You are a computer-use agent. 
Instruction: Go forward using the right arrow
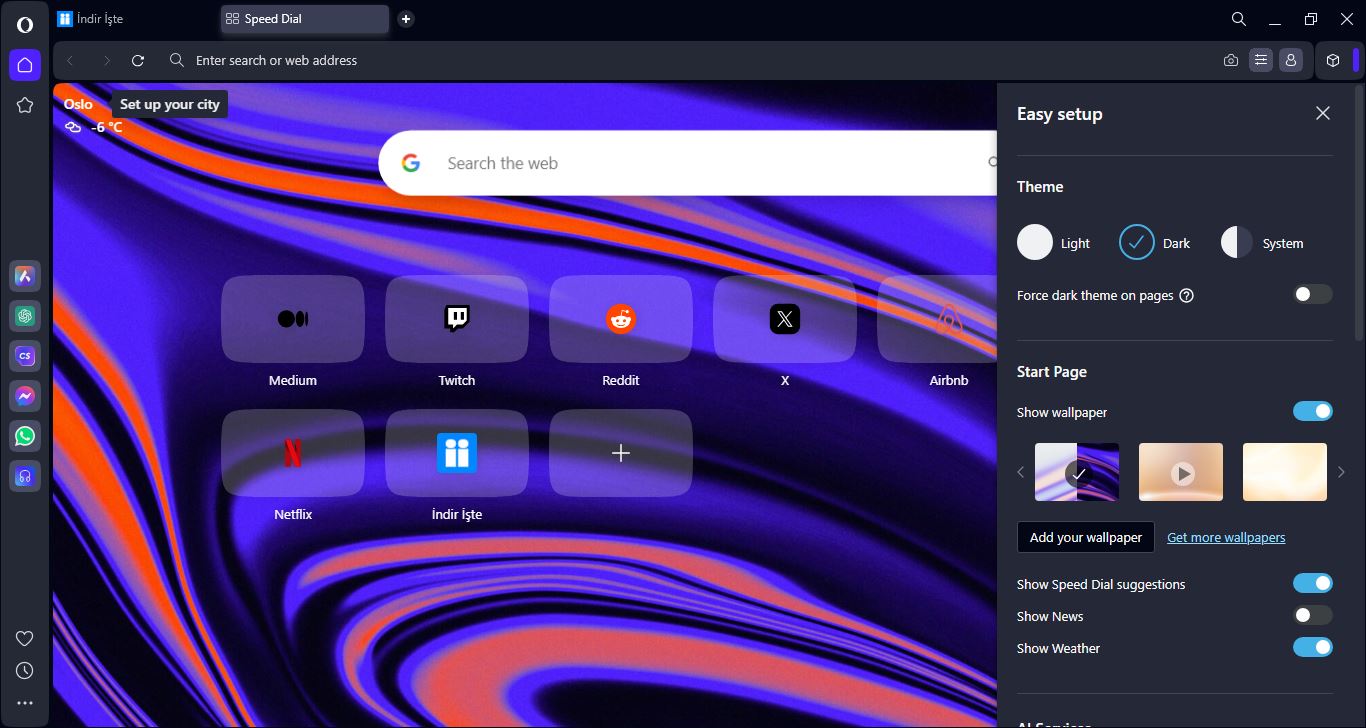(106, 61)
